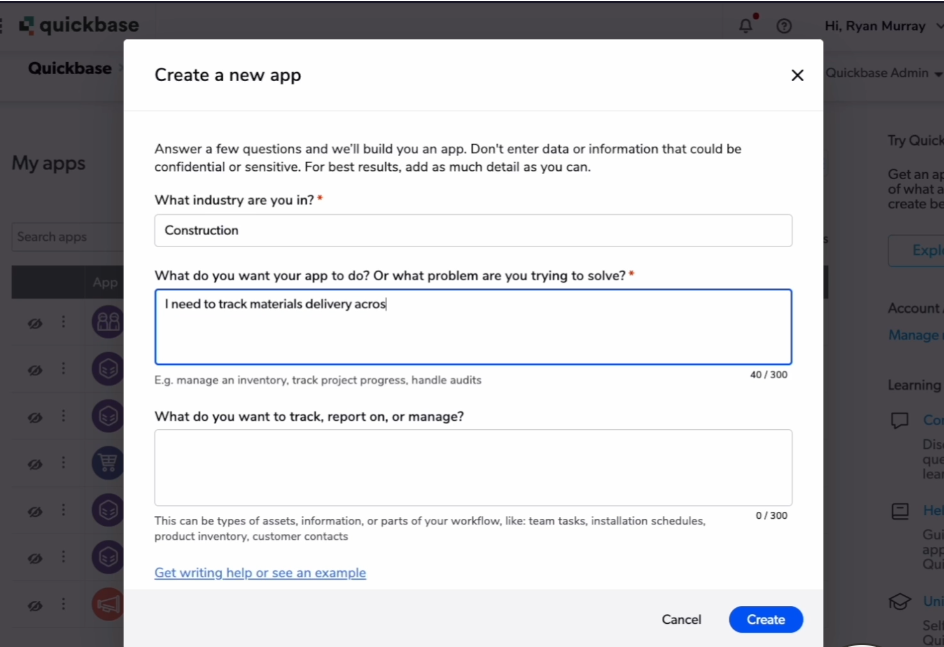Open three-dot menu beside the megaphone app
Screen dimensions: 944x647
tap(63, 604)
